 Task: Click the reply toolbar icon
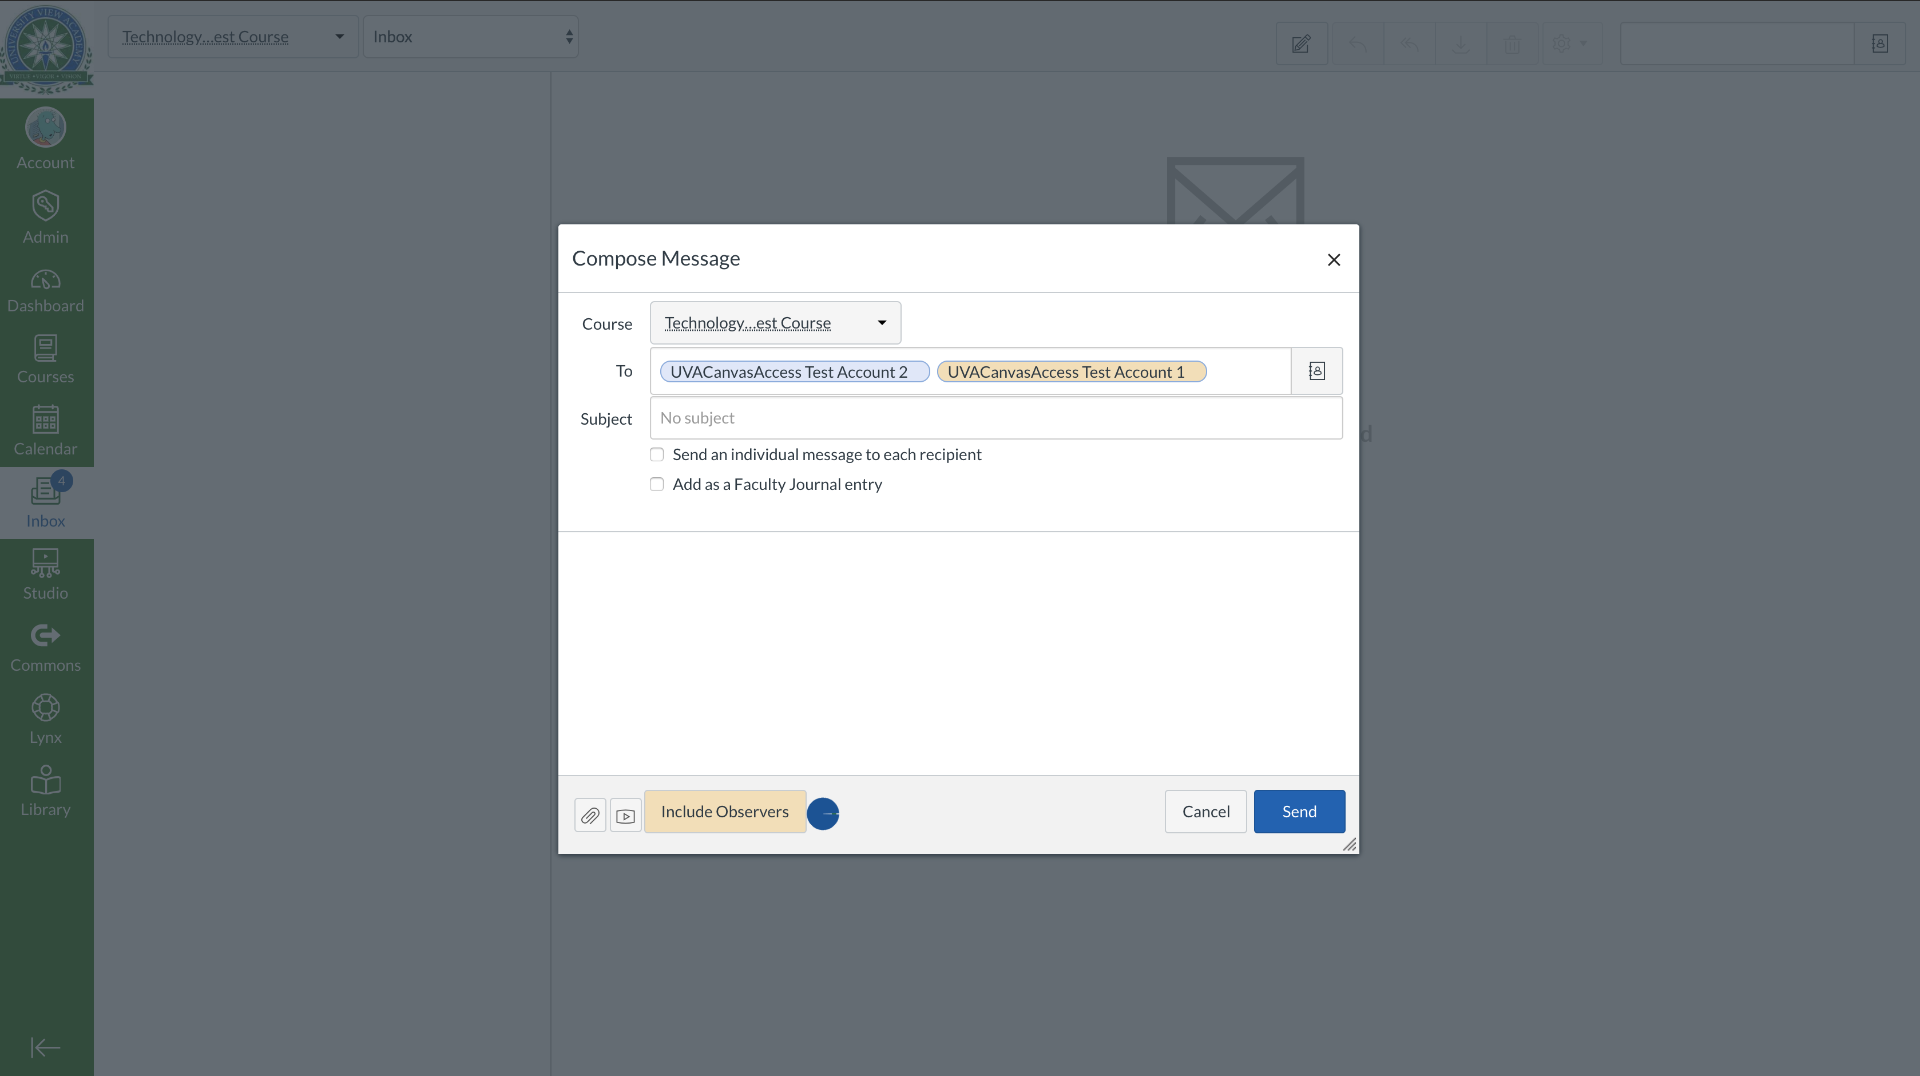[x=1358, y=44]
